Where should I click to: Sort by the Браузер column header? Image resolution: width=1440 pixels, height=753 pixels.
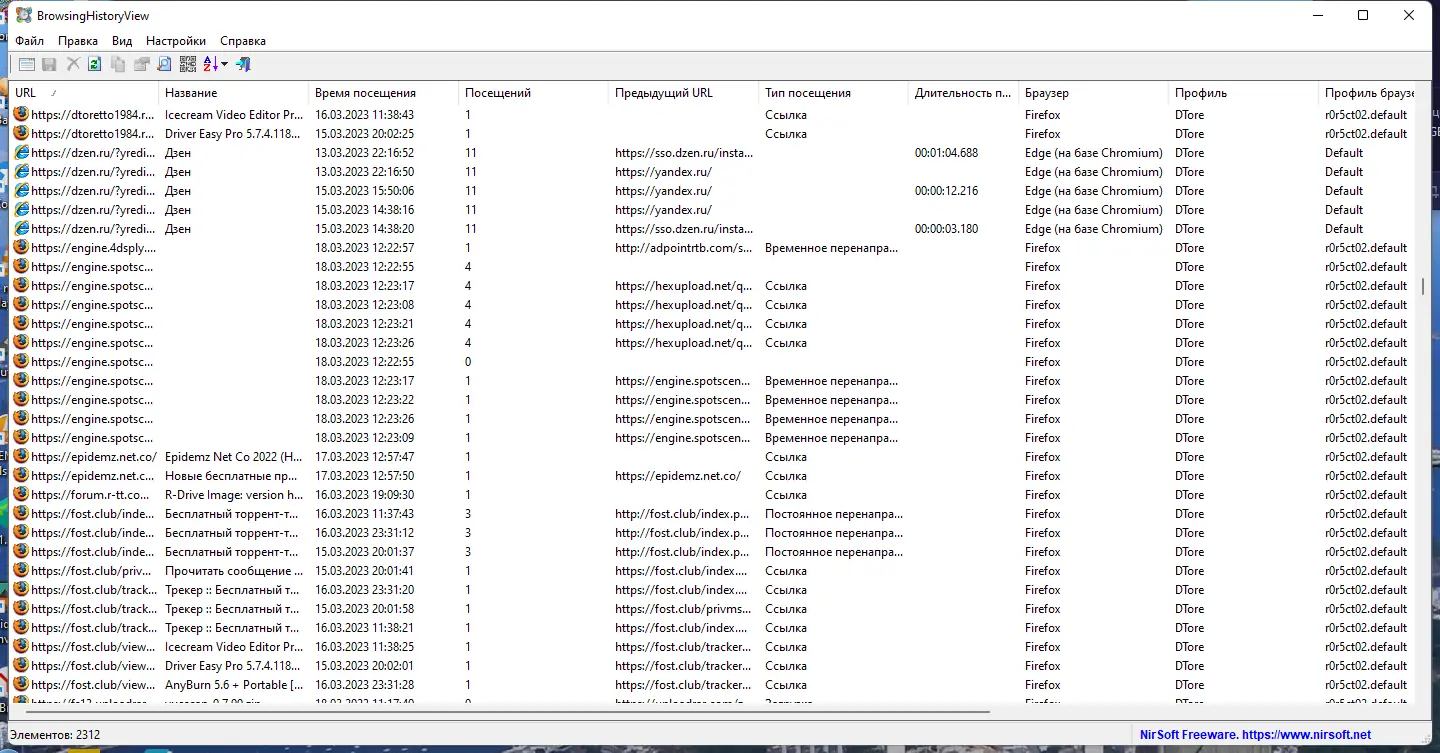[1093, 93]
